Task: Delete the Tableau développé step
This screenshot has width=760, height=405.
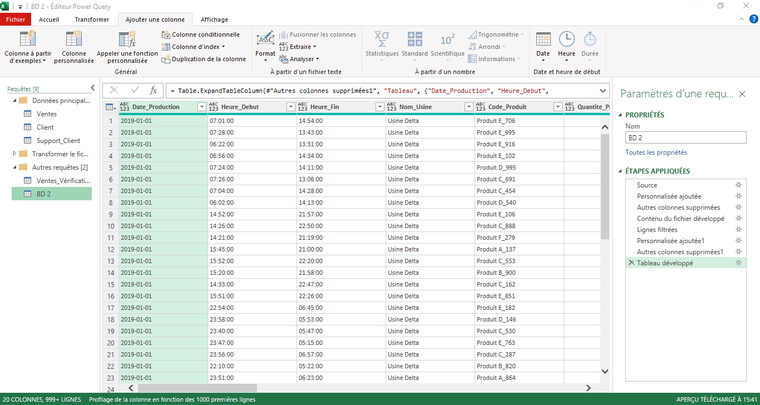Action: coord(630,262)
